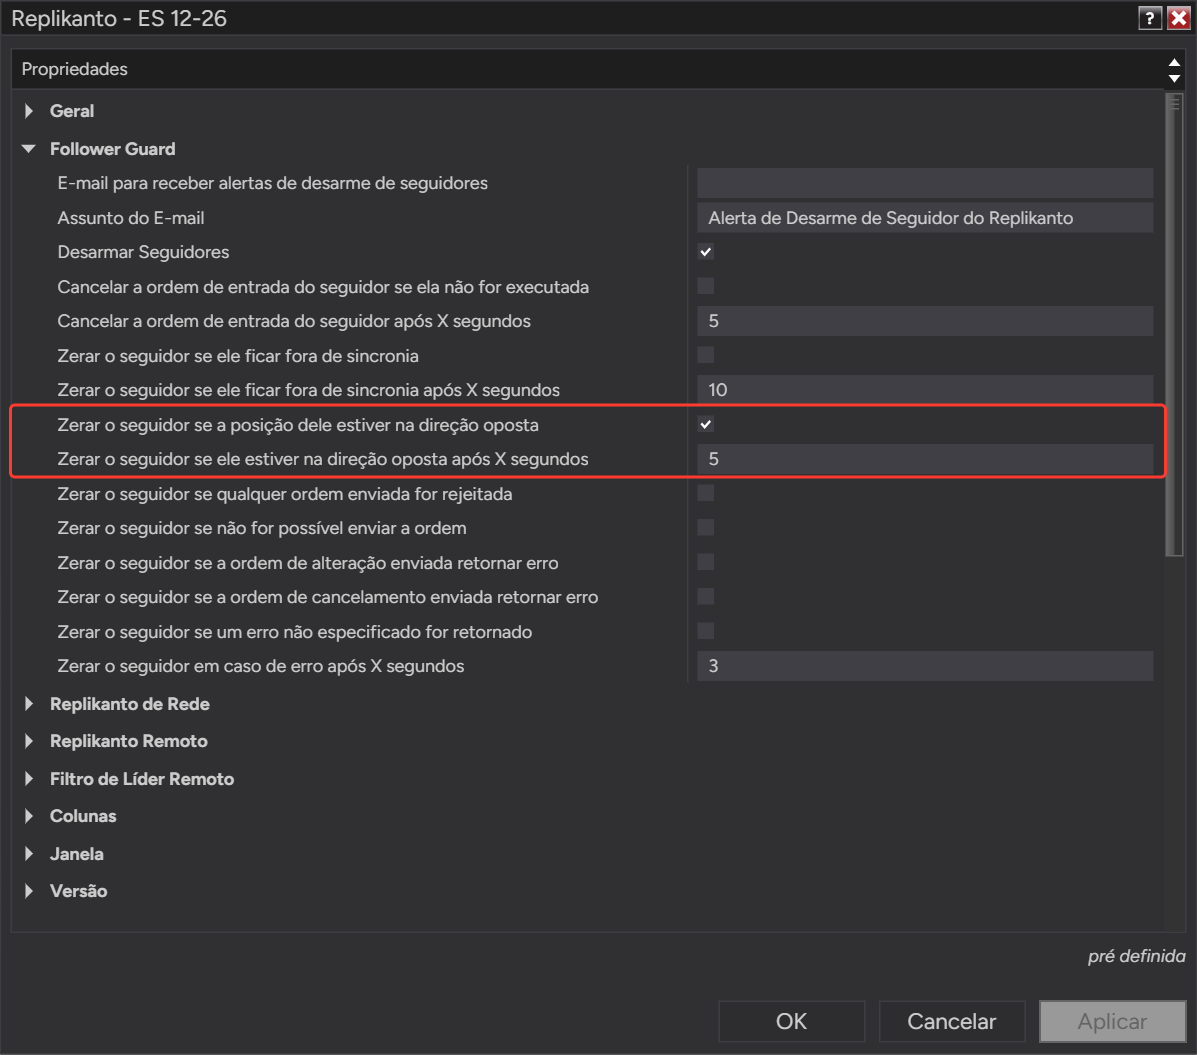Enable cancelar ordem se não for executada

coord(706,286)
